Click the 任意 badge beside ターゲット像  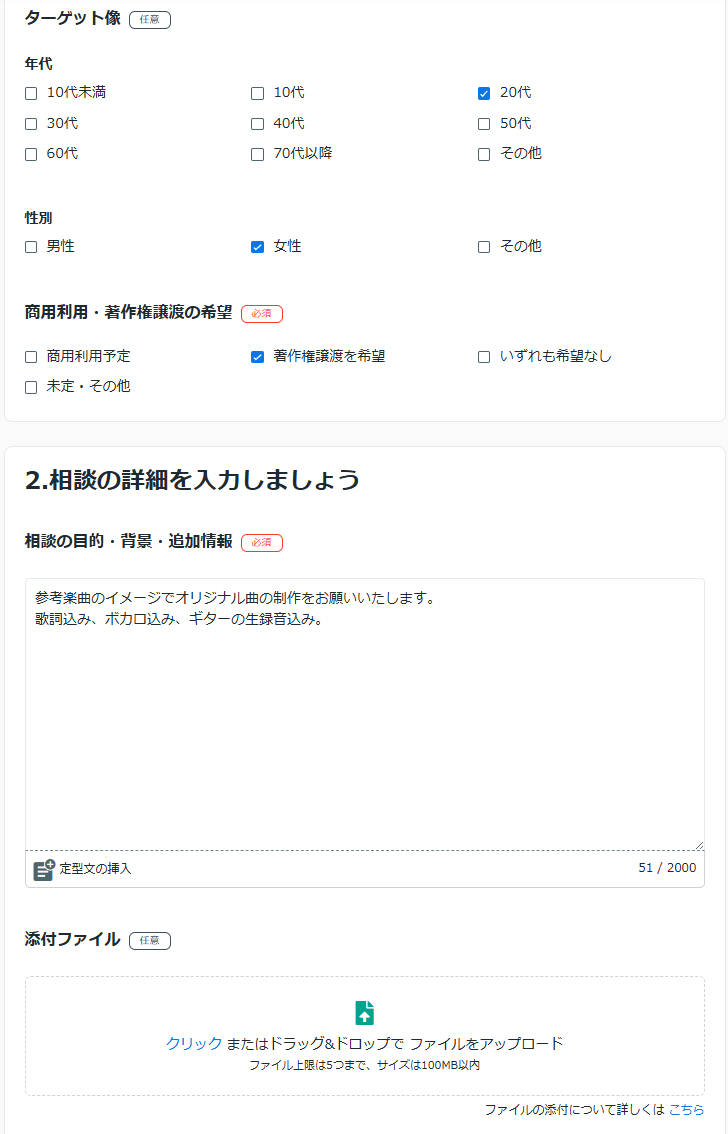point(150,20)
